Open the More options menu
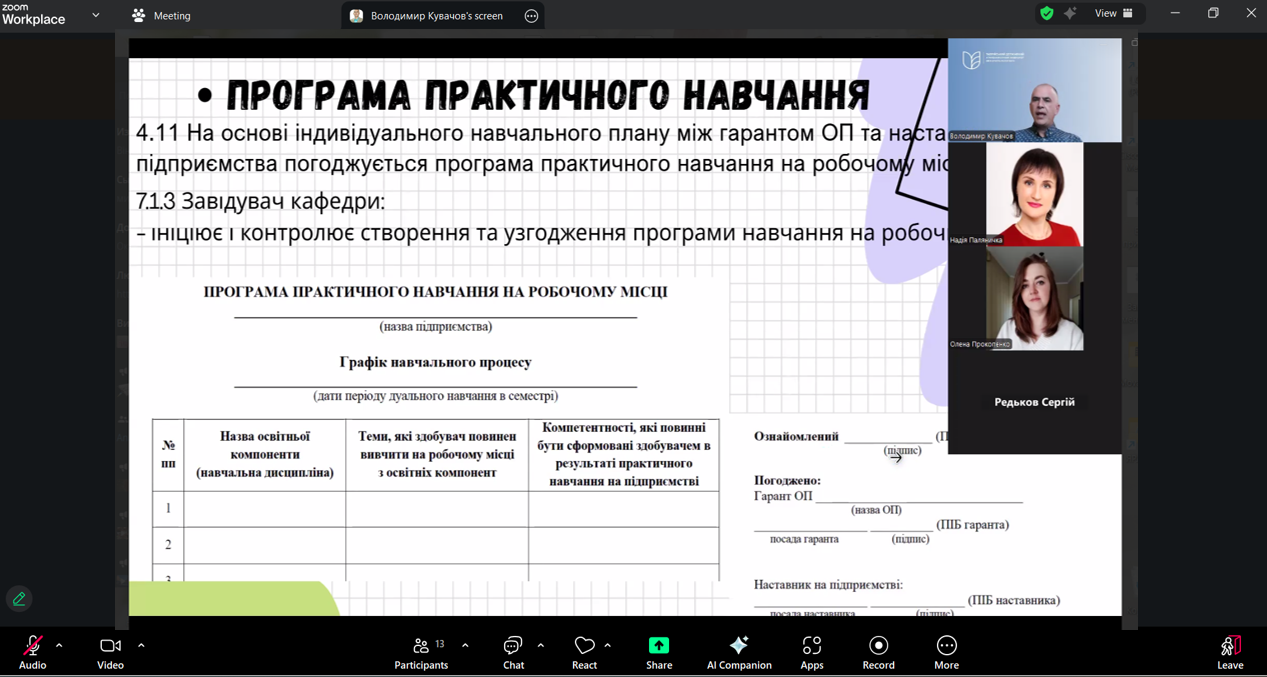This screenshot has height=677, width=1267. click(x=946, y=652)
